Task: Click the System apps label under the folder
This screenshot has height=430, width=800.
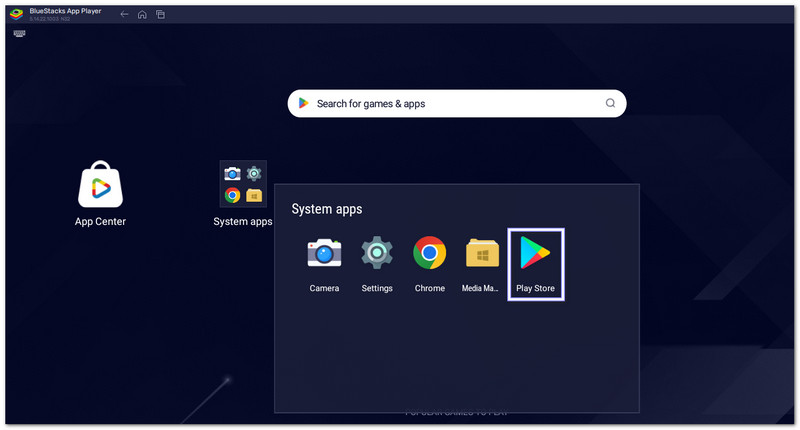Action: (x=243, y=221)
